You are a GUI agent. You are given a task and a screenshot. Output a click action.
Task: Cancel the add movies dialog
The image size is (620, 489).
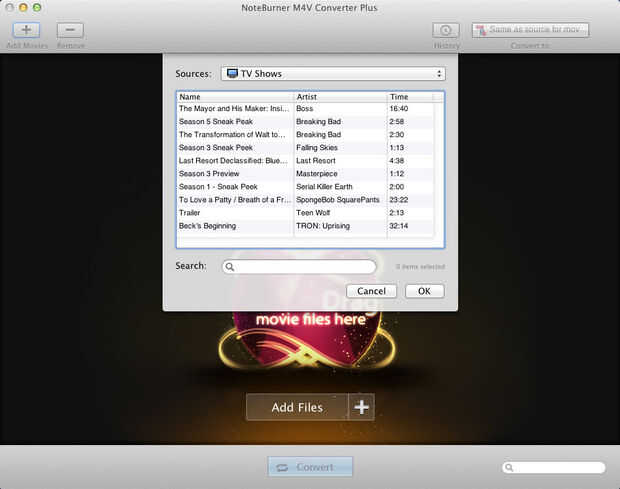click(x=371, y=291)
